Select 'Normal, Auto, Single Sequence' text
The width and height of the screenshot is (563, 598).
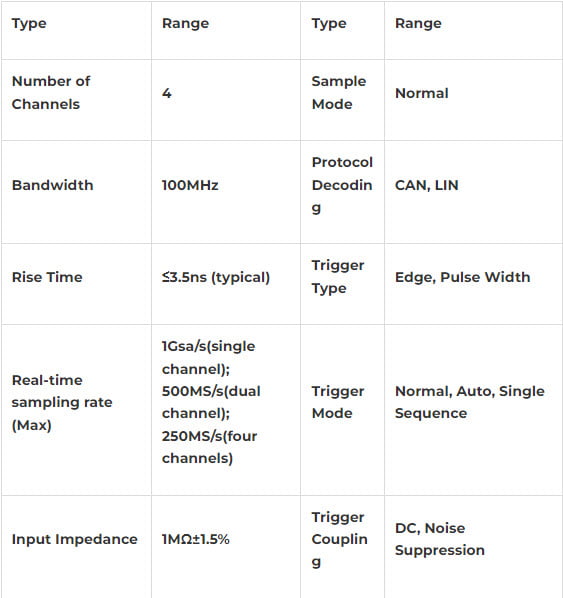470,402
